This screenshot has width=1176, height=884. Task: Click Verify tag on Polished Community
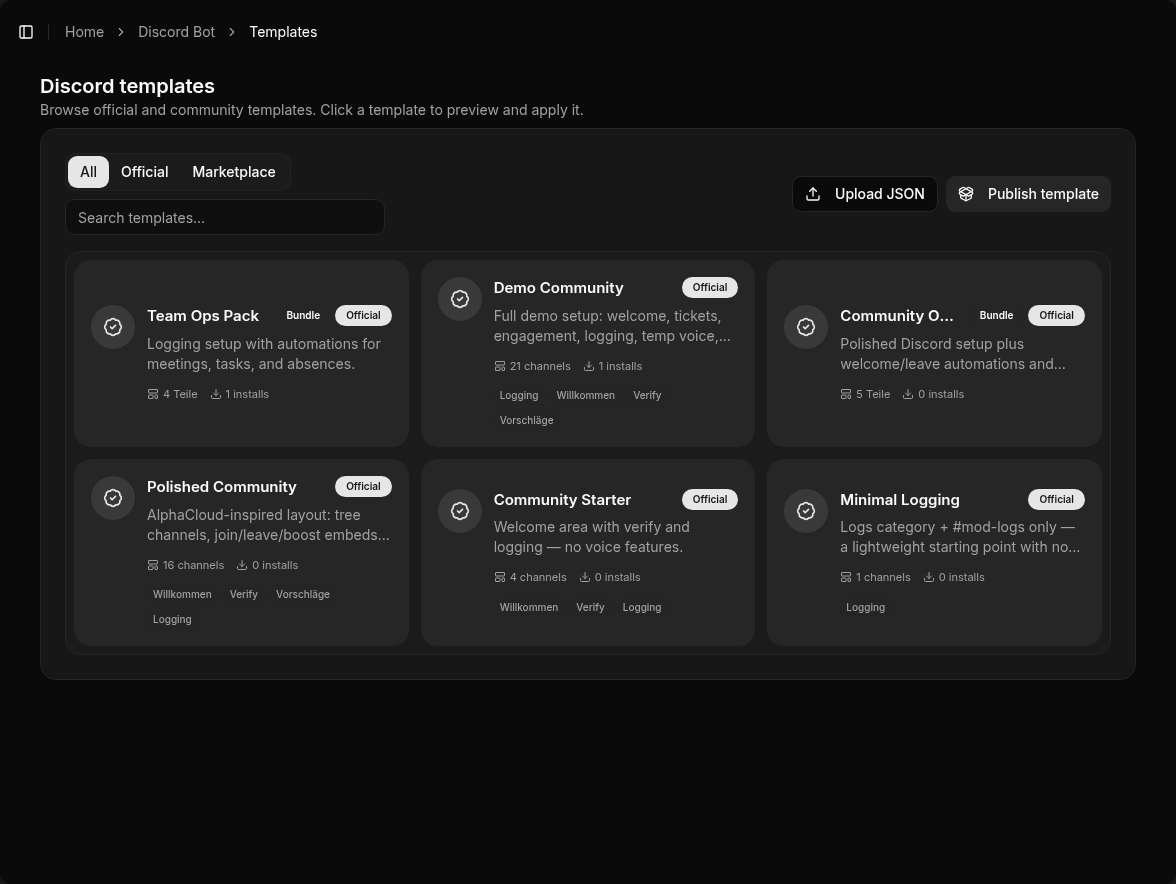244,595
